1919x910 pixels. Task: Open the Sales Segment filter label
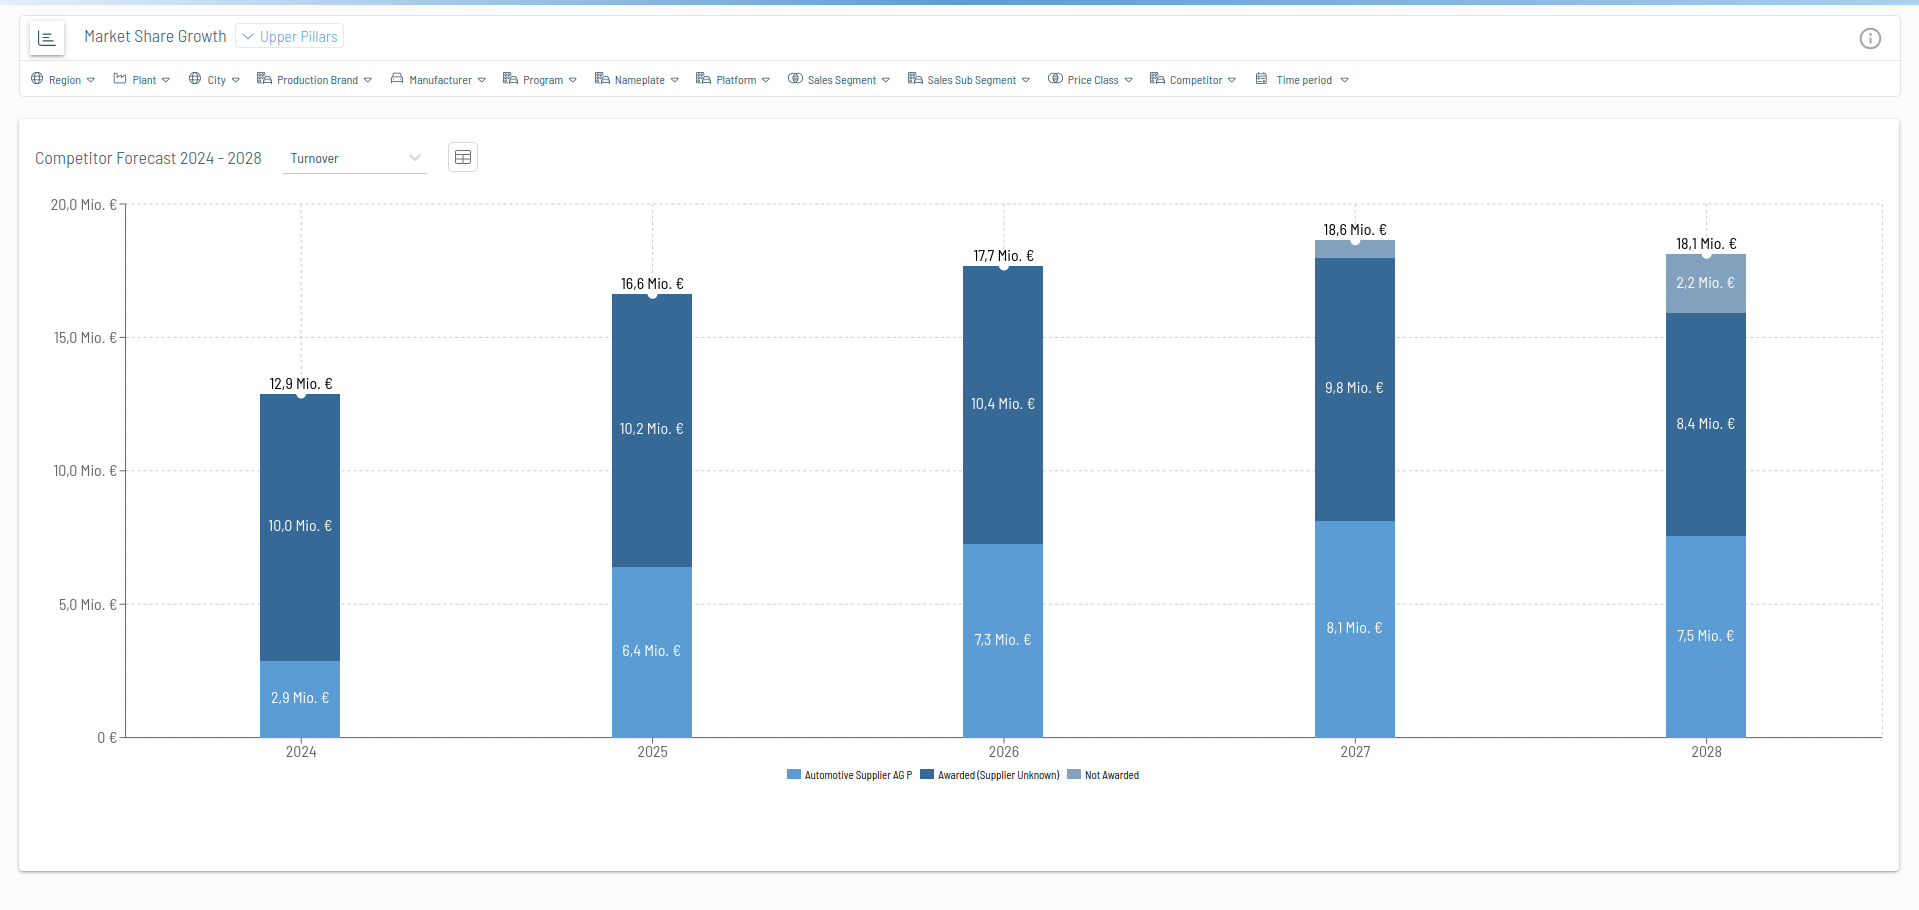click(x=842, y=80)
